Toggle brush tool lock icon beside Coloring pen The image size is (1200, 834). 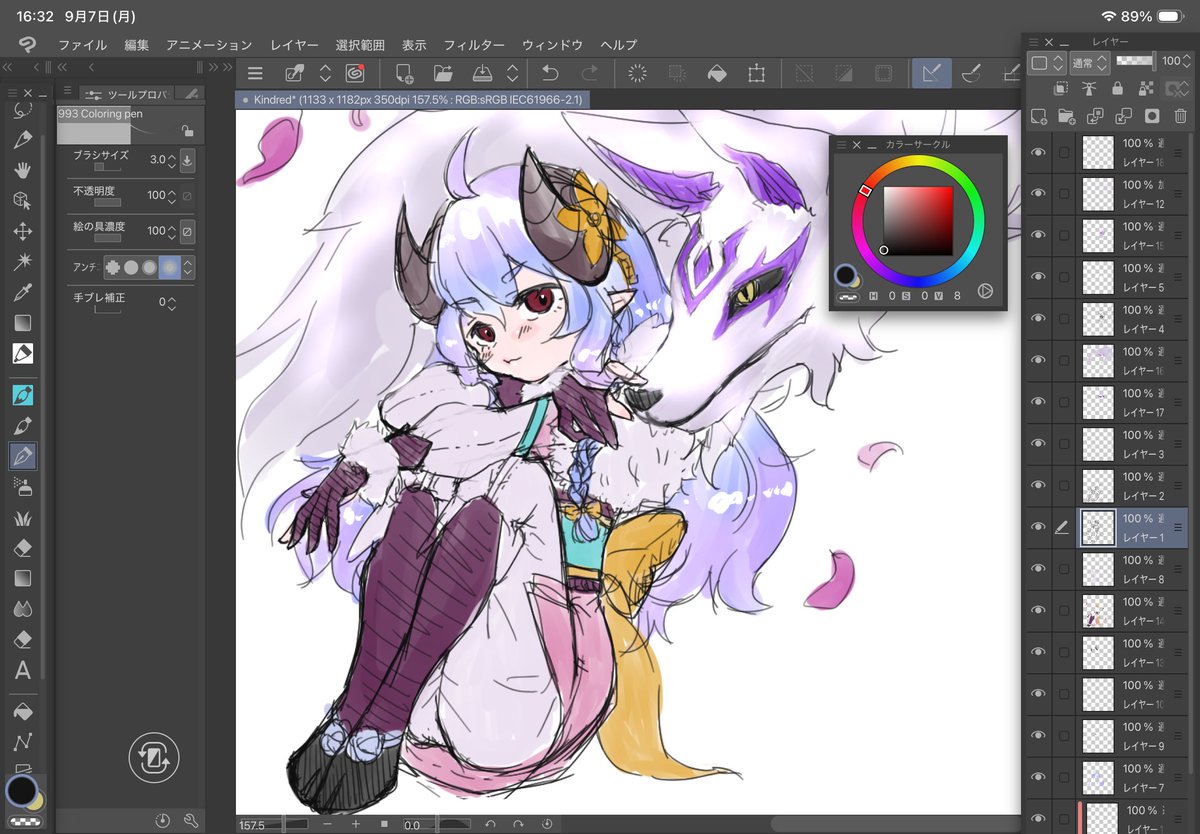click(187, 130)
